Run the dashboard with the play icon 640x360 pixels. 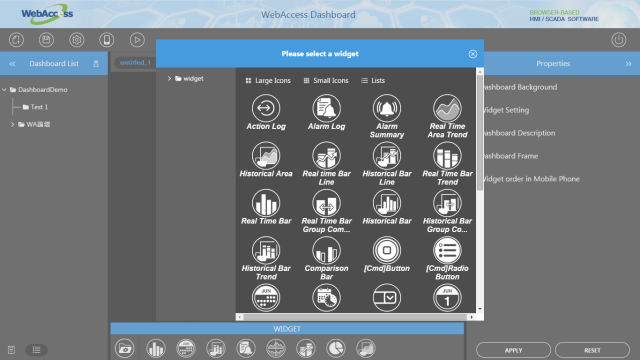137,40
